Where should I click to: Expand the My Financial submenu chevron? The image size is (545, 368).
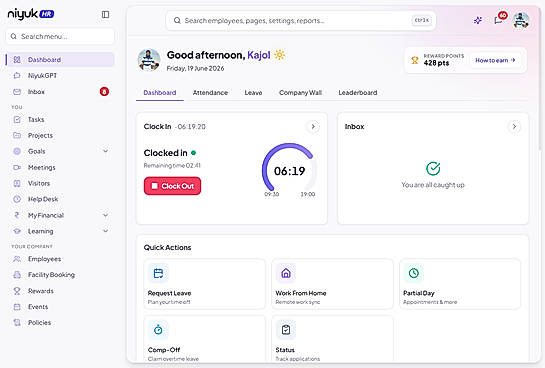tap(105, 215)
